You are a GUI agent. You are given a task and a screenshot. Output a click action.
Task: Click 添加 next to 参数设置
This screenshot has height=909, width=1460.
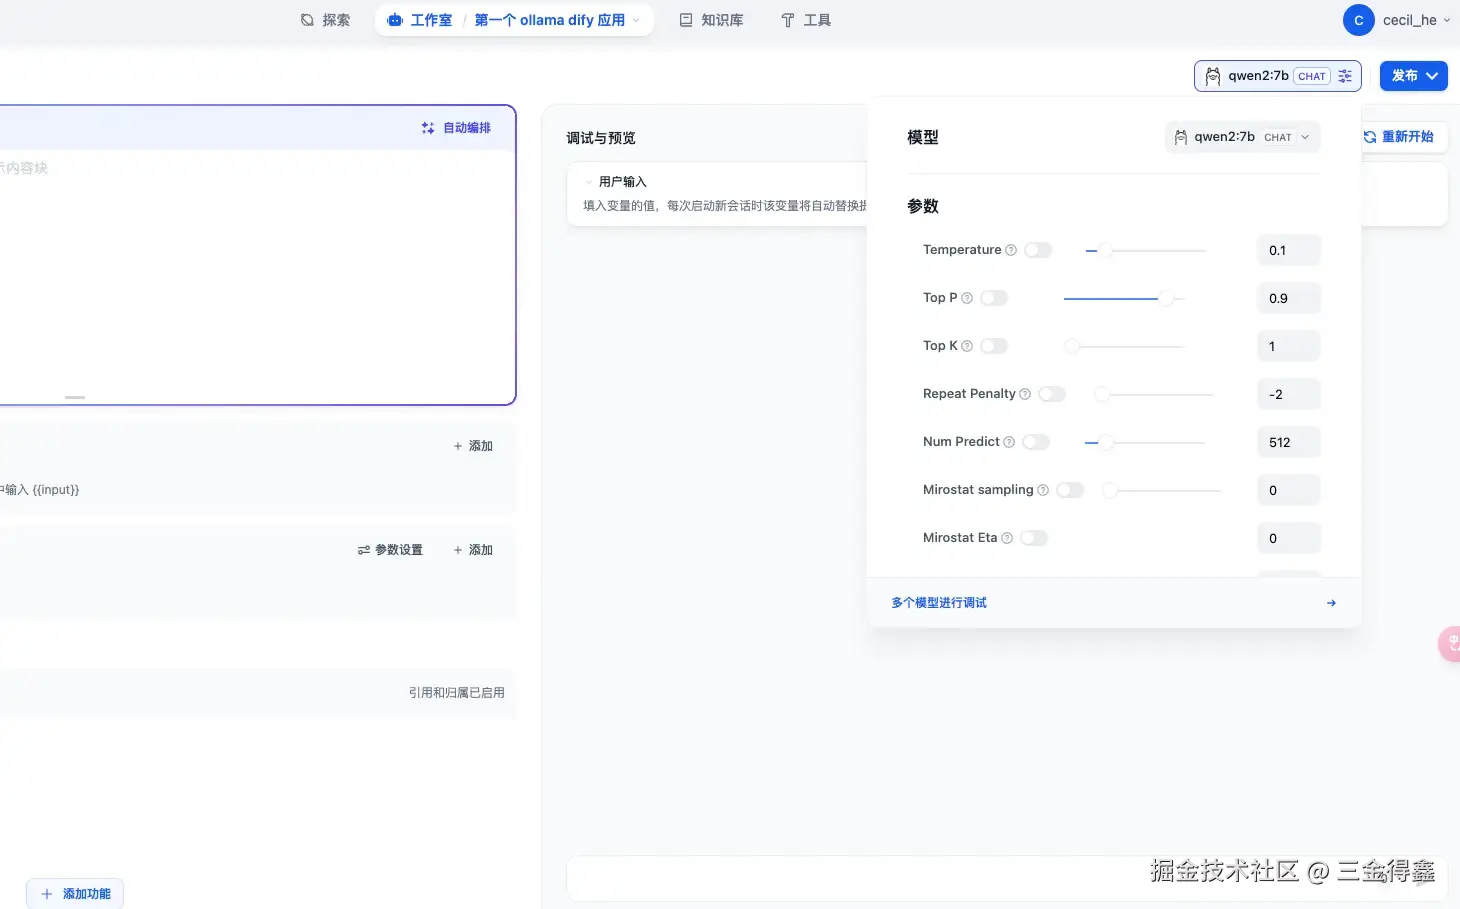click(473, 550)
